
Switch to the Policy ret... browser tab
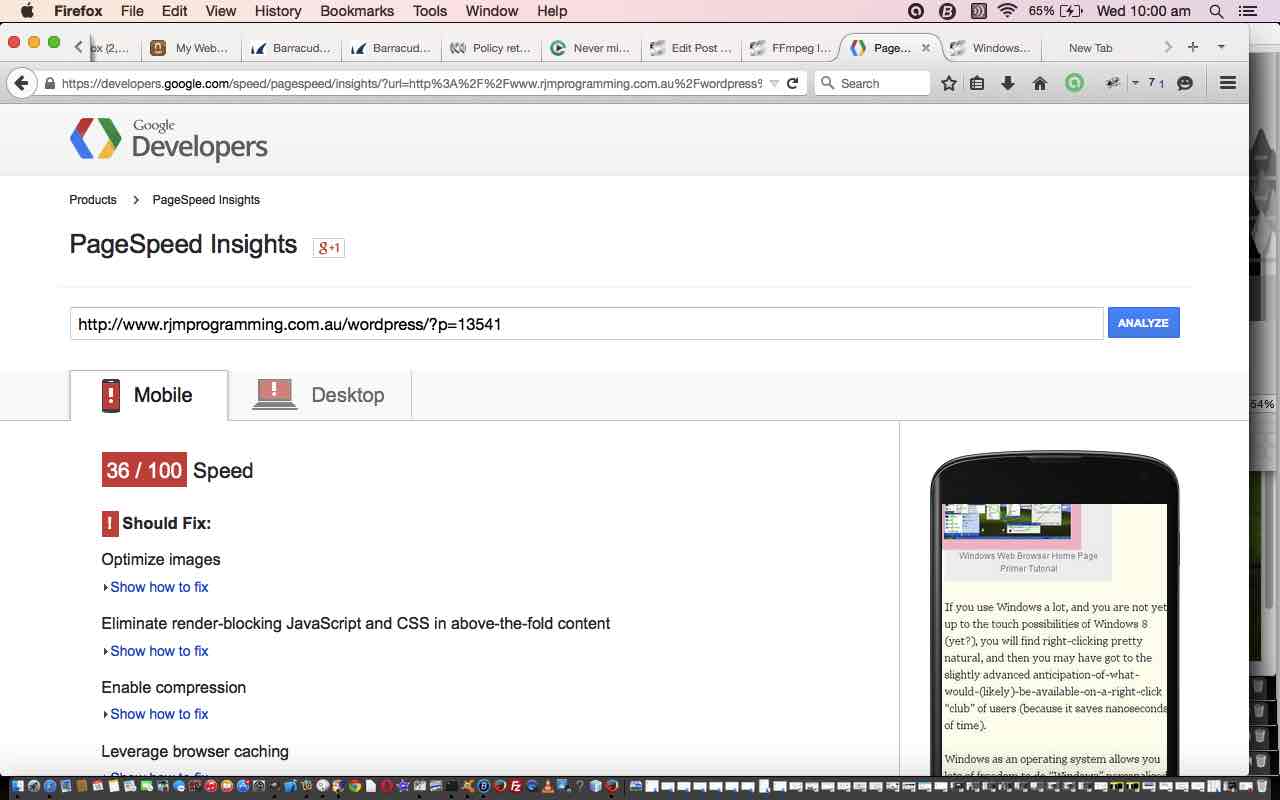[x=491, y=48]
